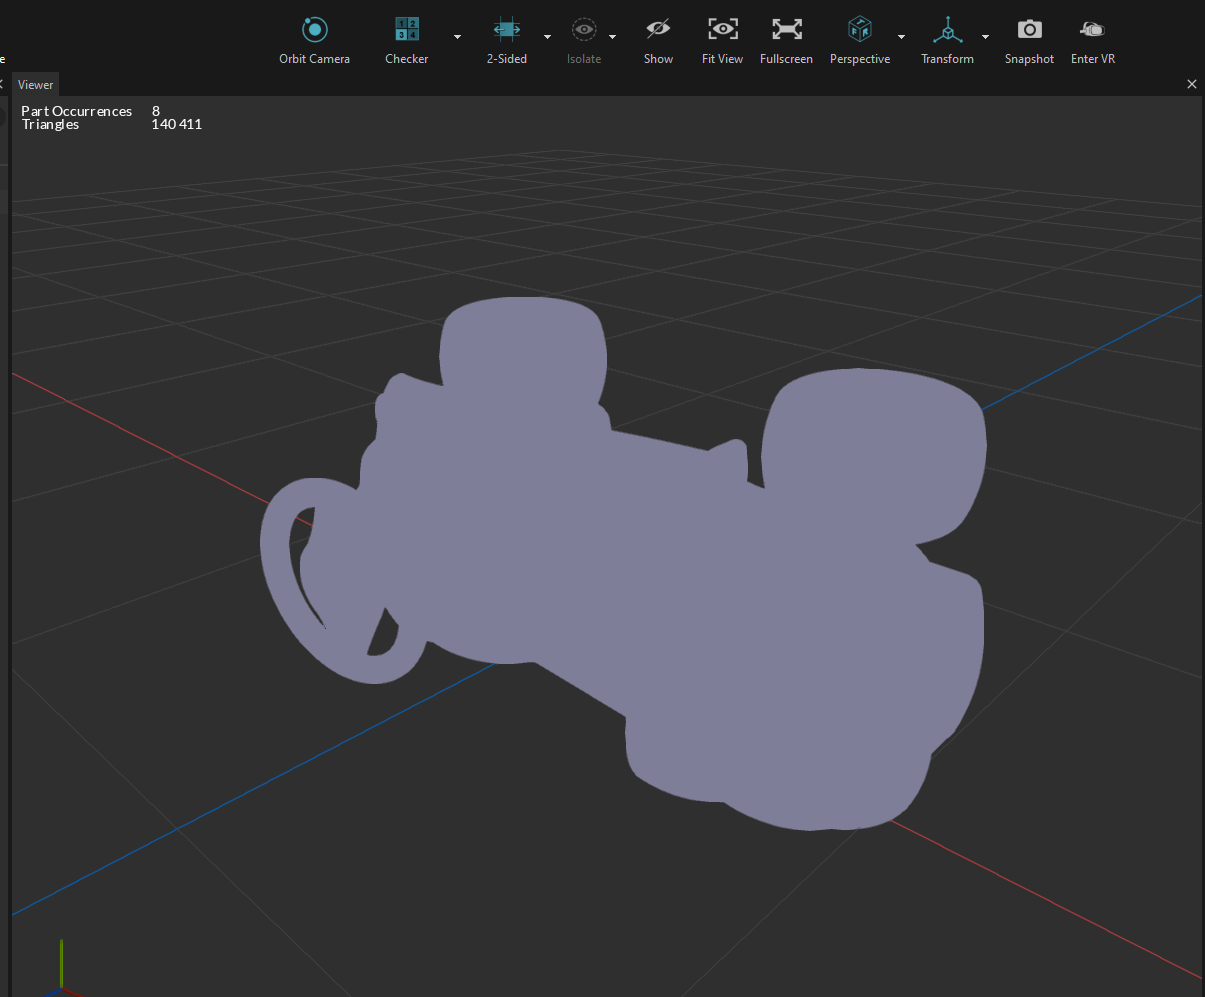
Task: Open the Isolate dropdown arrow
Action: pyautogui.click(x=612, y=37)
